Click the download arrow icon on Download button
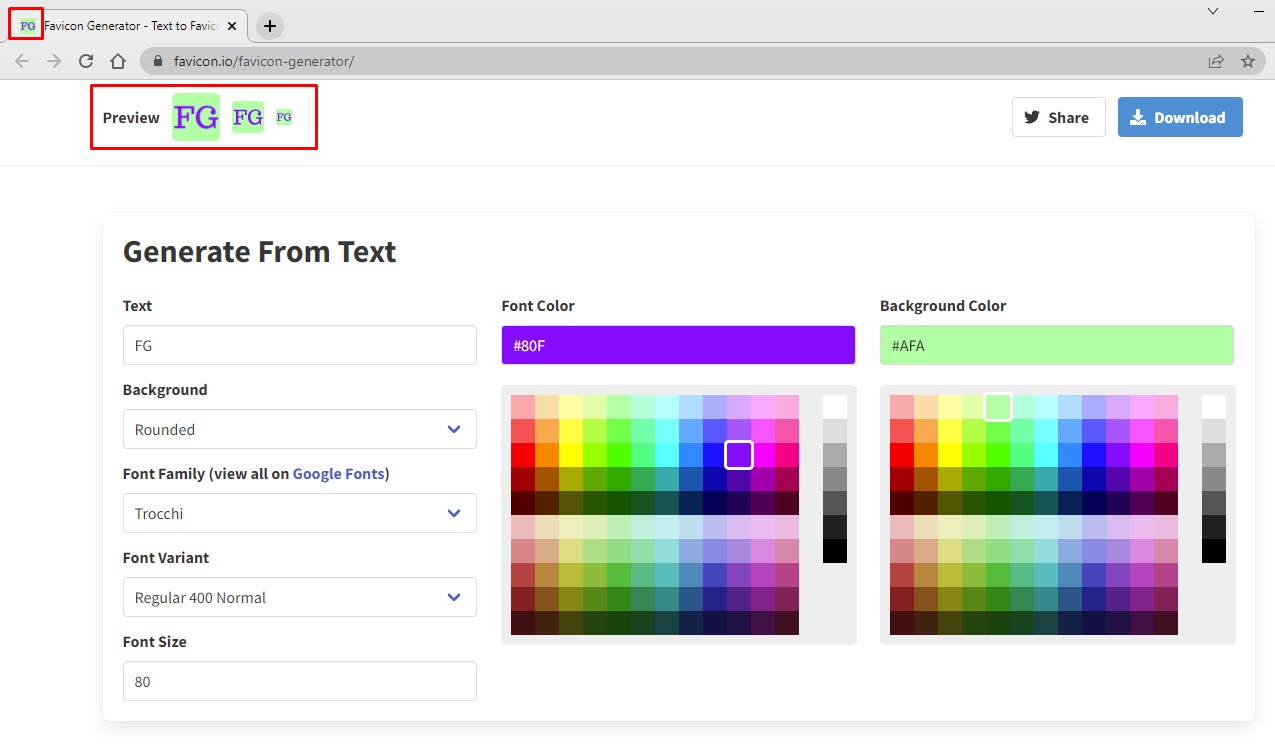1275x751 pixels. click(1137, 117)
